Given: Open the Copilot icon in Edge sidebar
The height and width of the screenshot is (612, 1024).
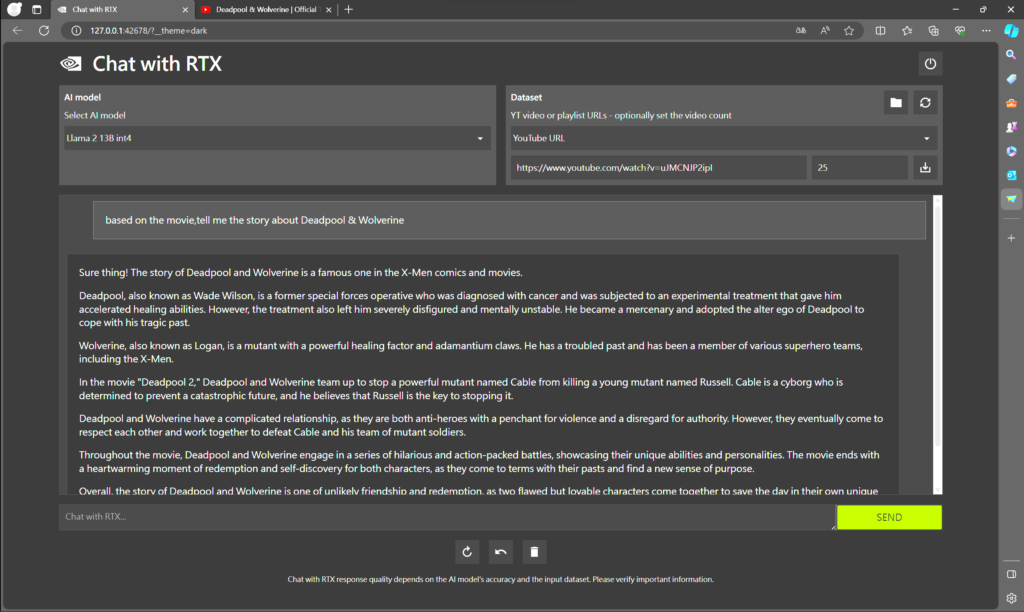Looking at the screenshot, I should click(x=1011, y=55).
